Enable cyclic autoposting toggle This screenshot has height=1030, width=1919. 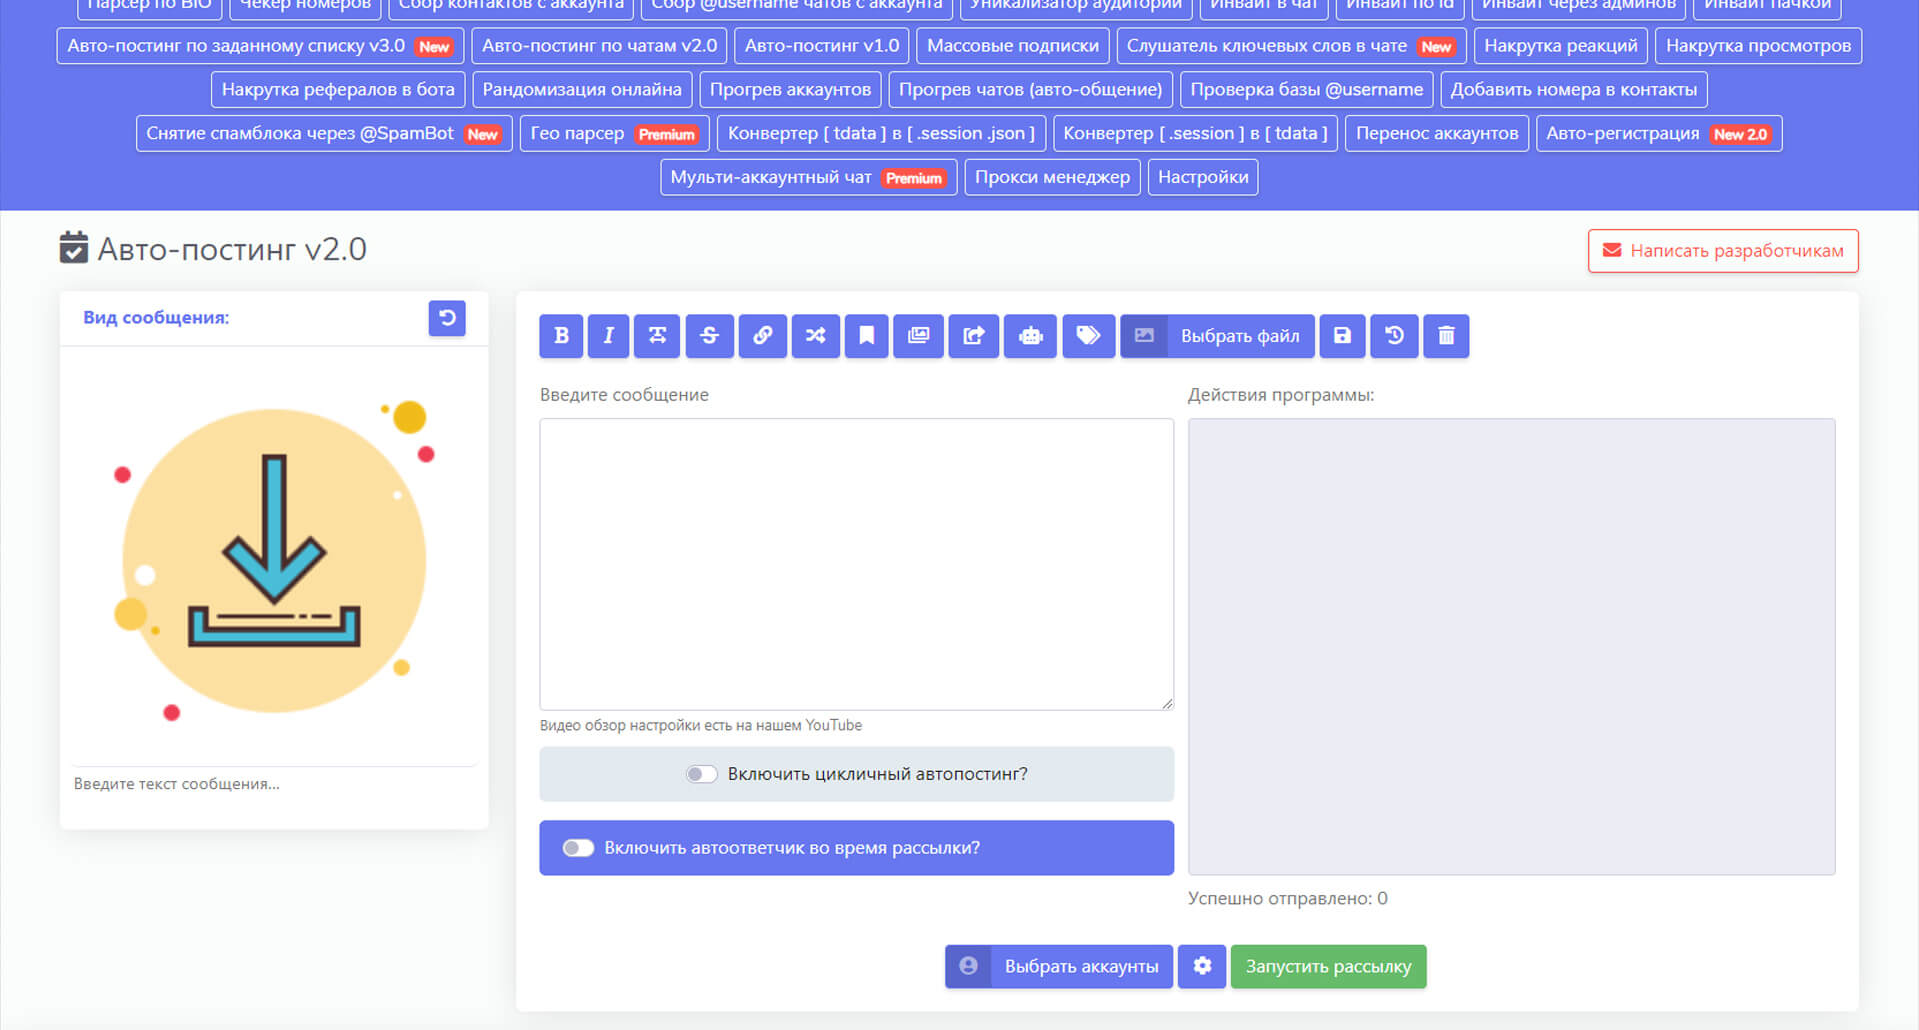click(x=702, y=774)
